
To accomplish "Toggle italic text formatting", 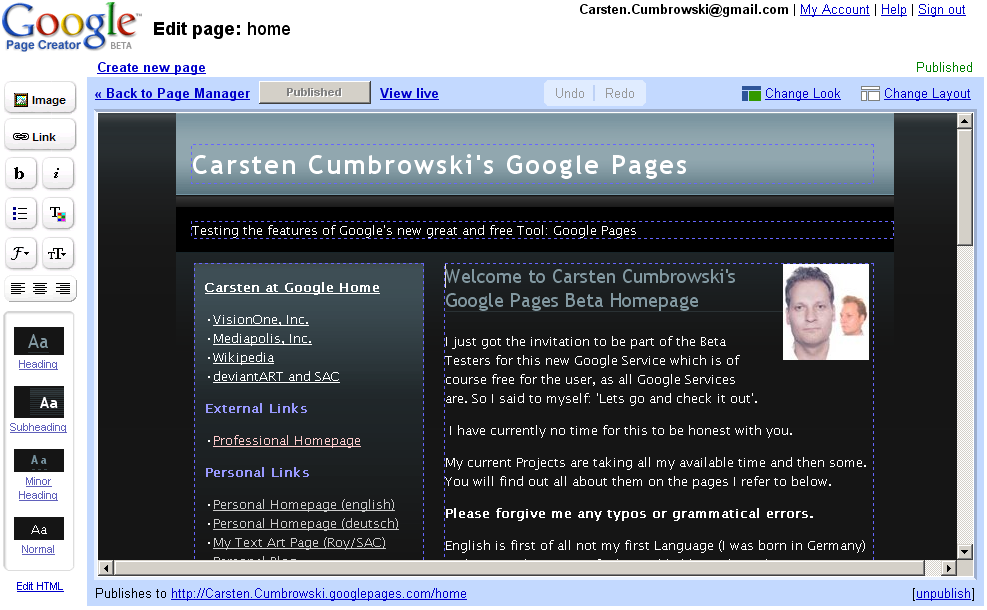I will 57,174.
